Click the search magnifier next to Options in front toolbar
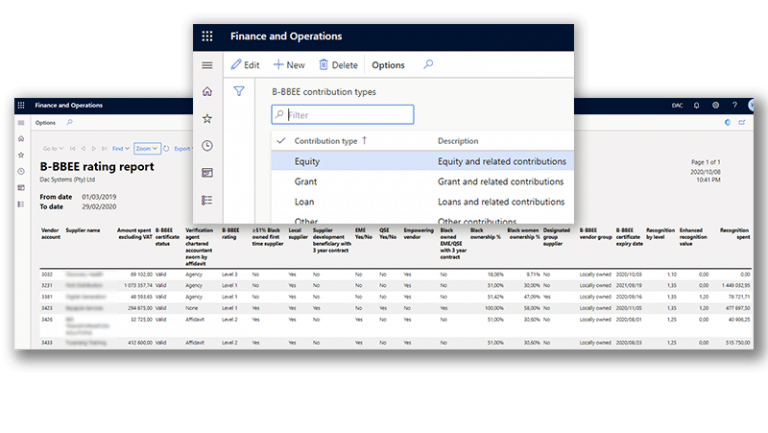Screen dimensions: 768x433 (428, 65)
